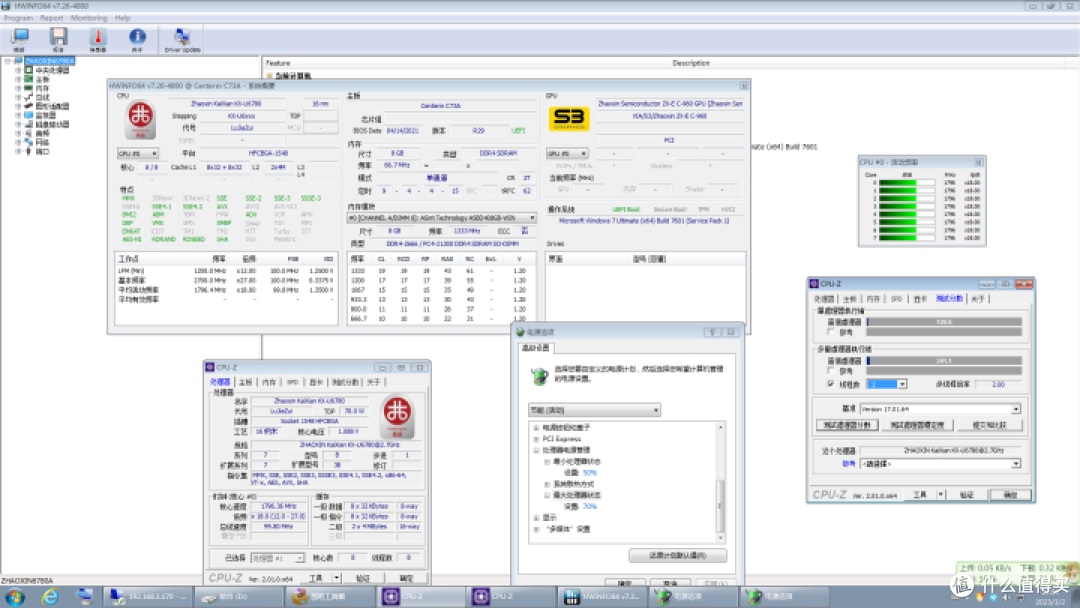Open the 软件 (D:) drive taskbar button
This screenshot has height=608, width=1080.
[238, 596]
